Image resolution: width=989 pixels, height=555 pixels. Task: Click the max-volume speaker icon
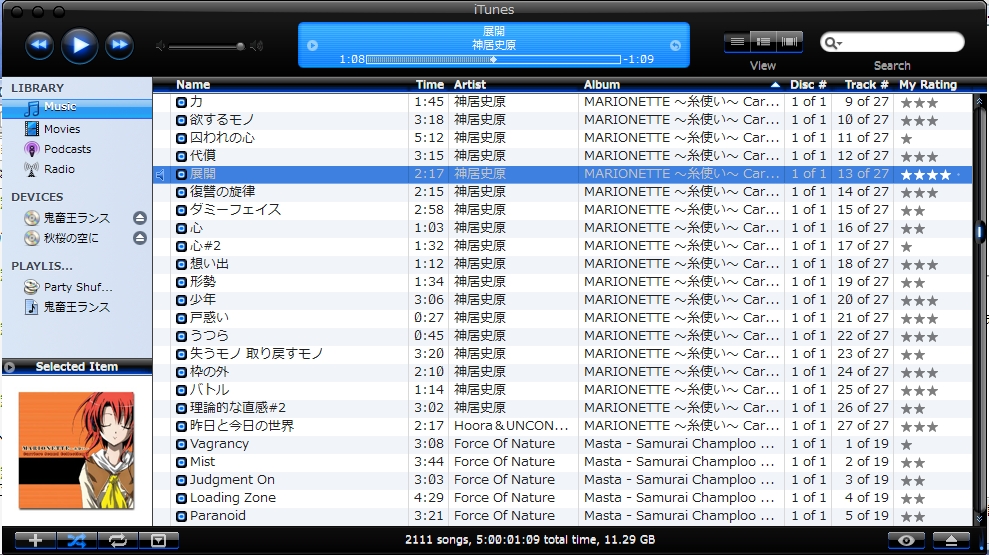256,46
